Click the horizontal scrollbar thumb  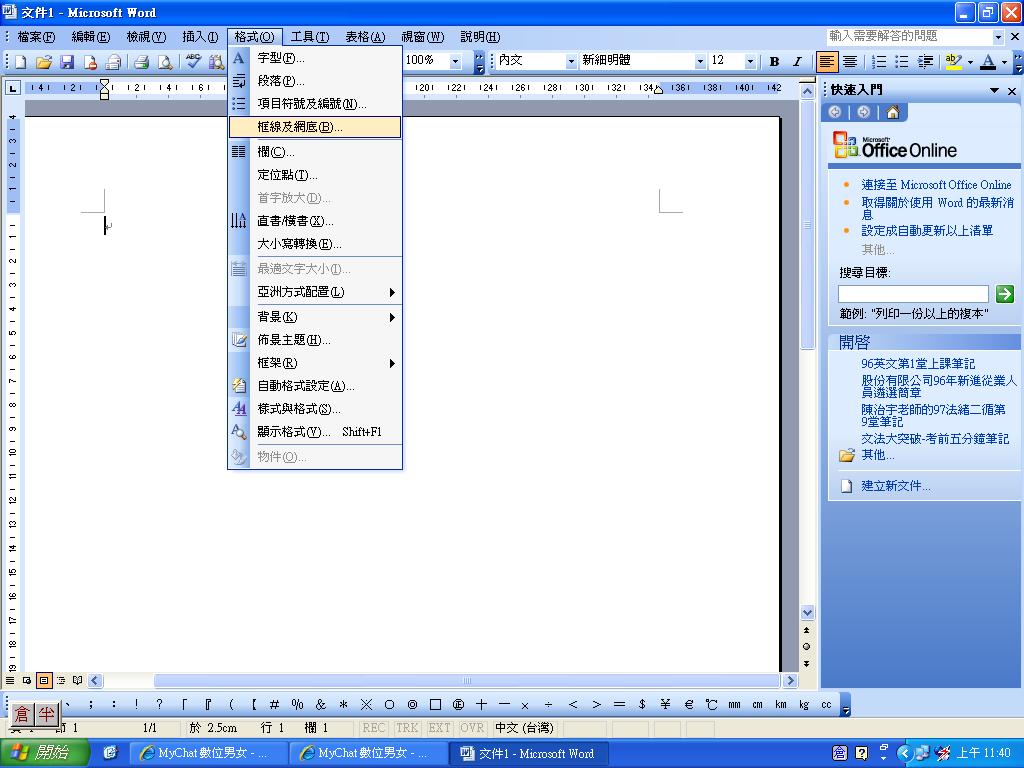pyautogui.click(x=466, y=680)
